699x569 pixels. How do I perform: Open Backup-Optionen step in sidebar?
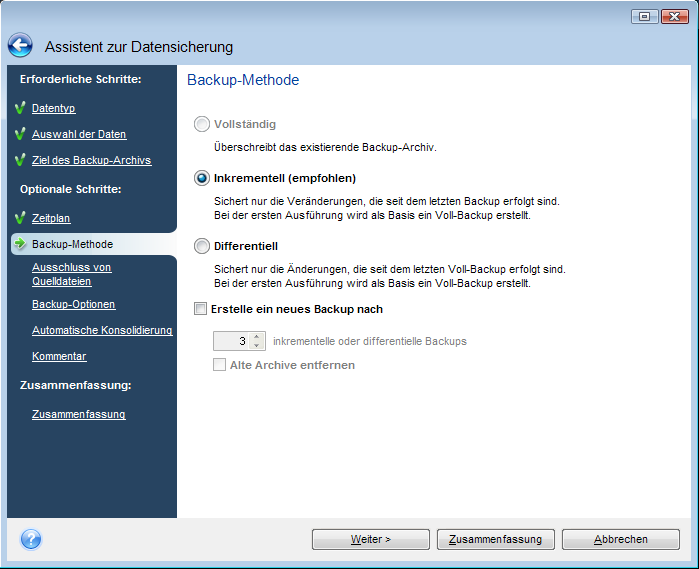tap(73, 304)
